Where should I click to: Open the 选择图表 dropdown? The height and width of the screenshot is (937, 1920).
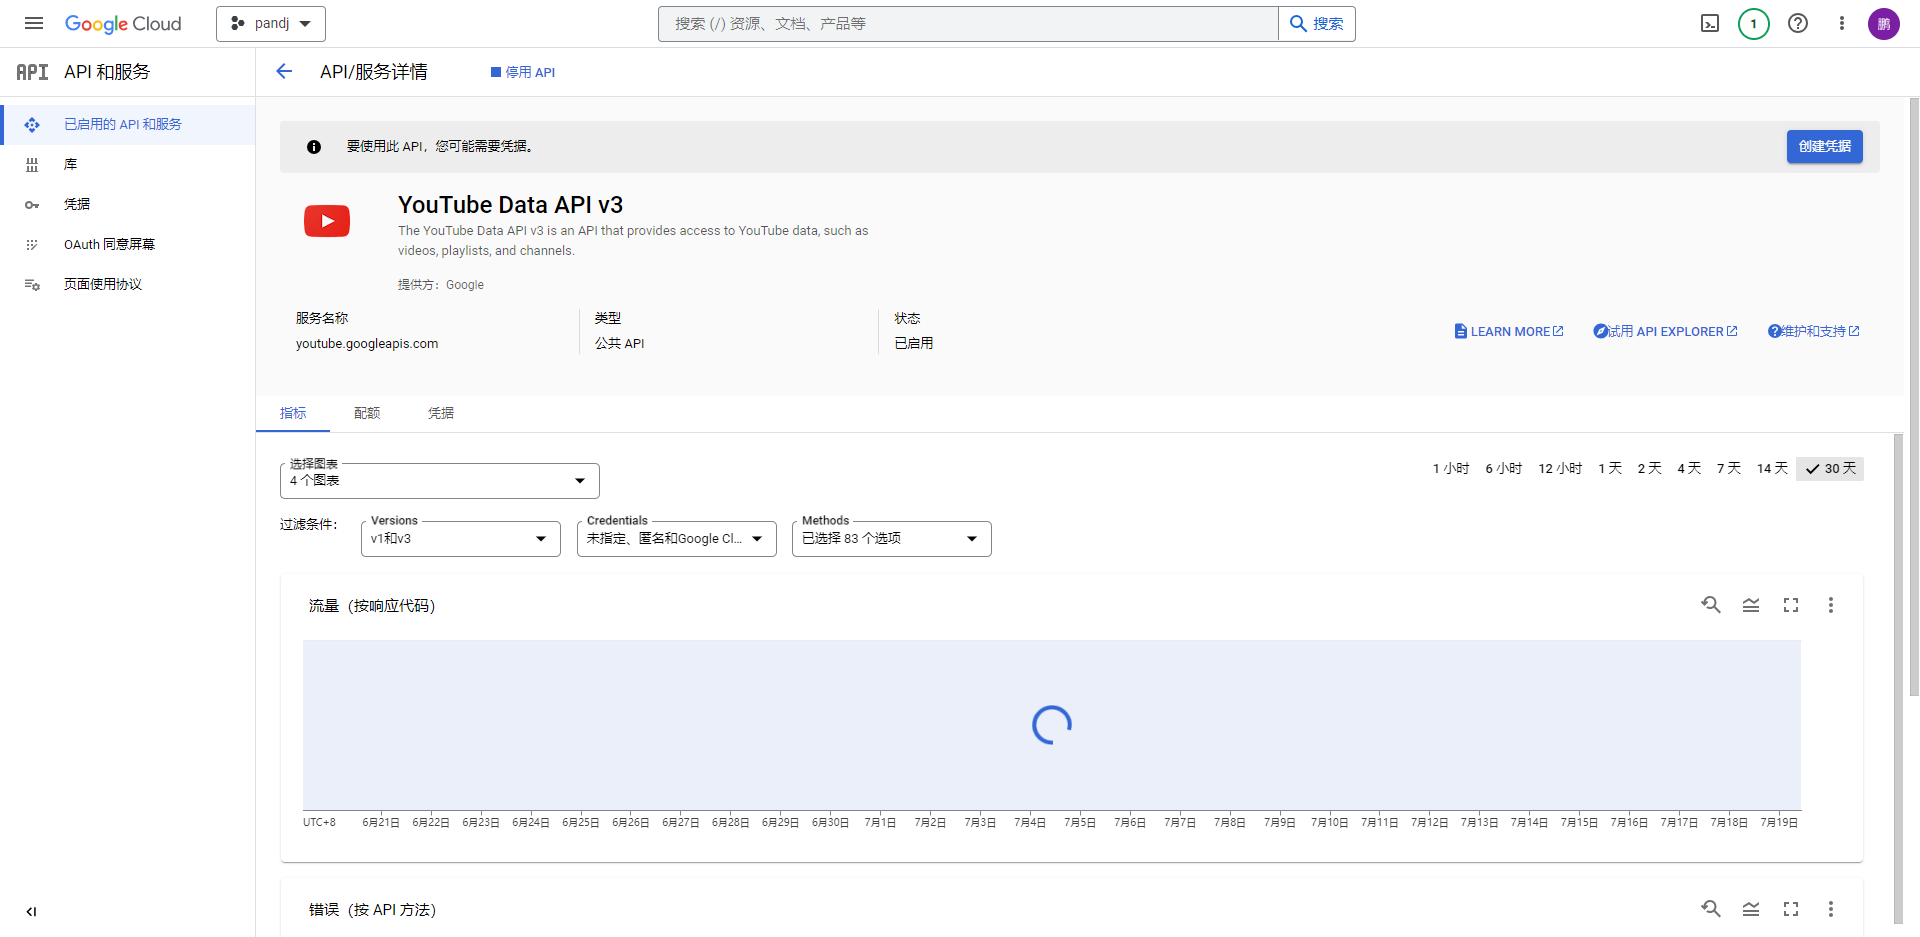pos(440,481)
